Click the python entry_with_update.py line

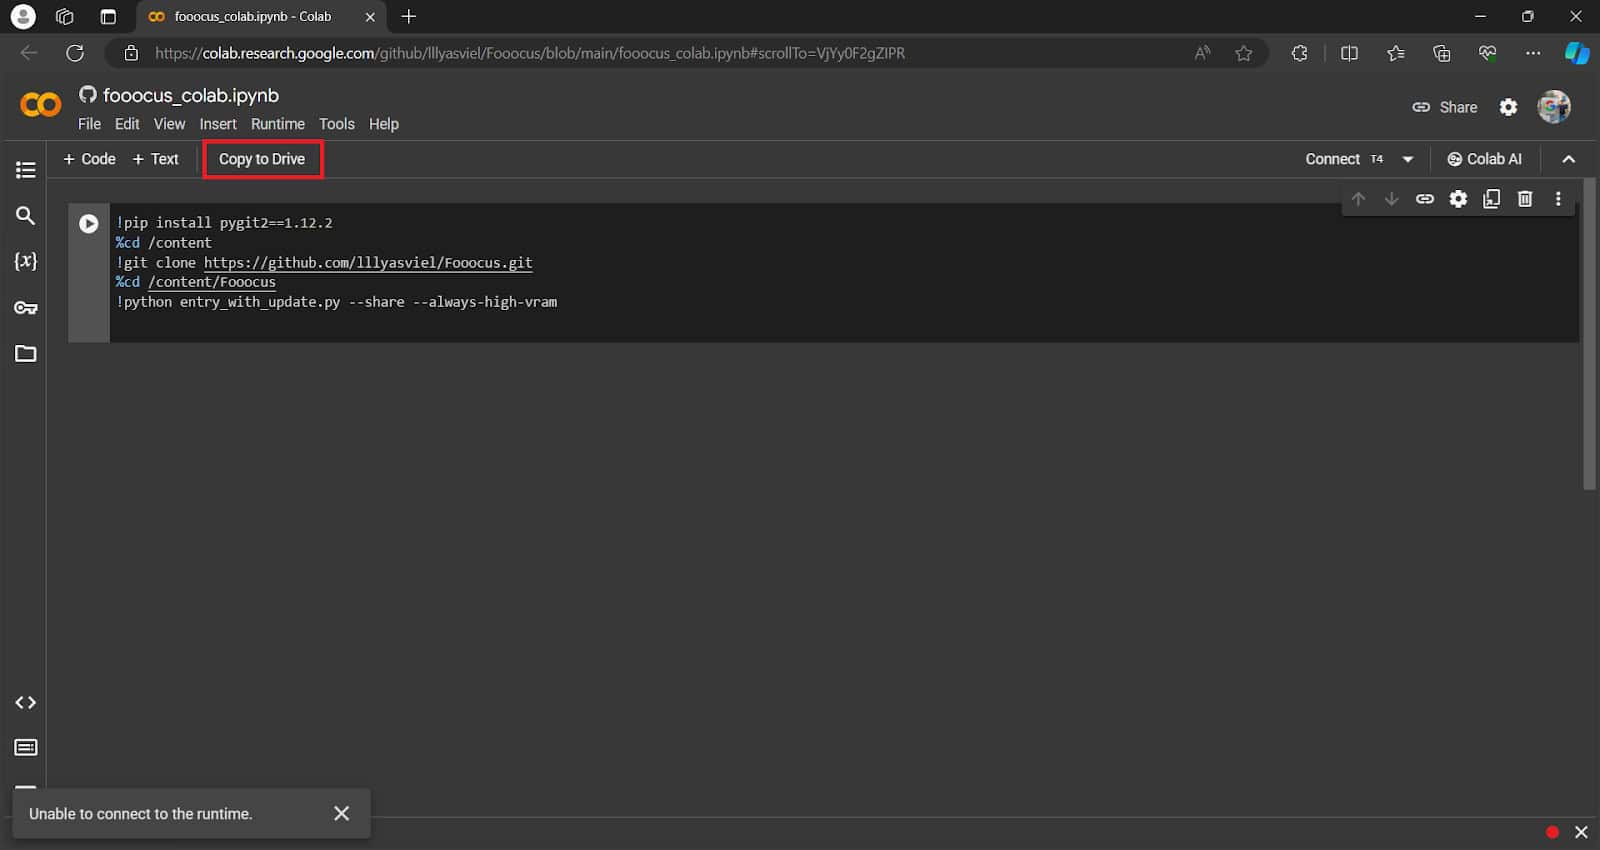[337, 302]
